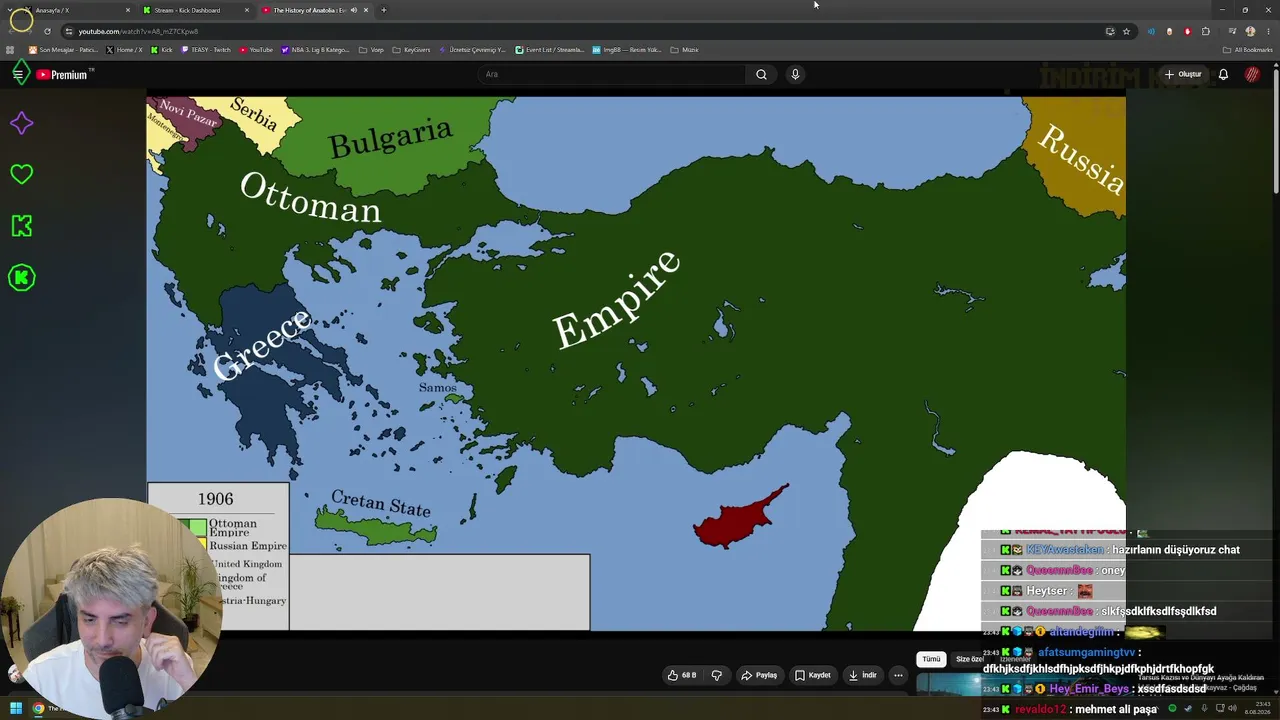Image resolution: width=1280 pixels, height=720 pixels.
Task: Expand the All Bookmarks folder
Action: click(1247, 50)
